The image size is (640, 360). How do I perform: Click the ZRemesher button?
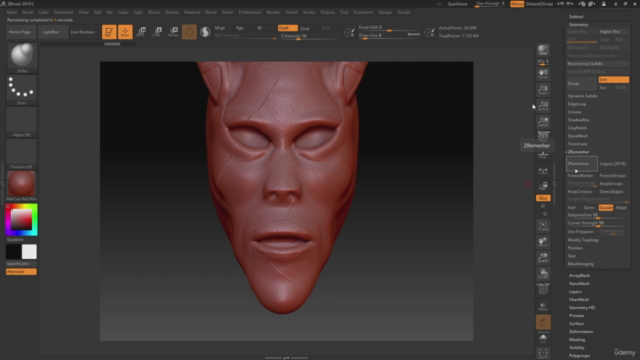582,164
